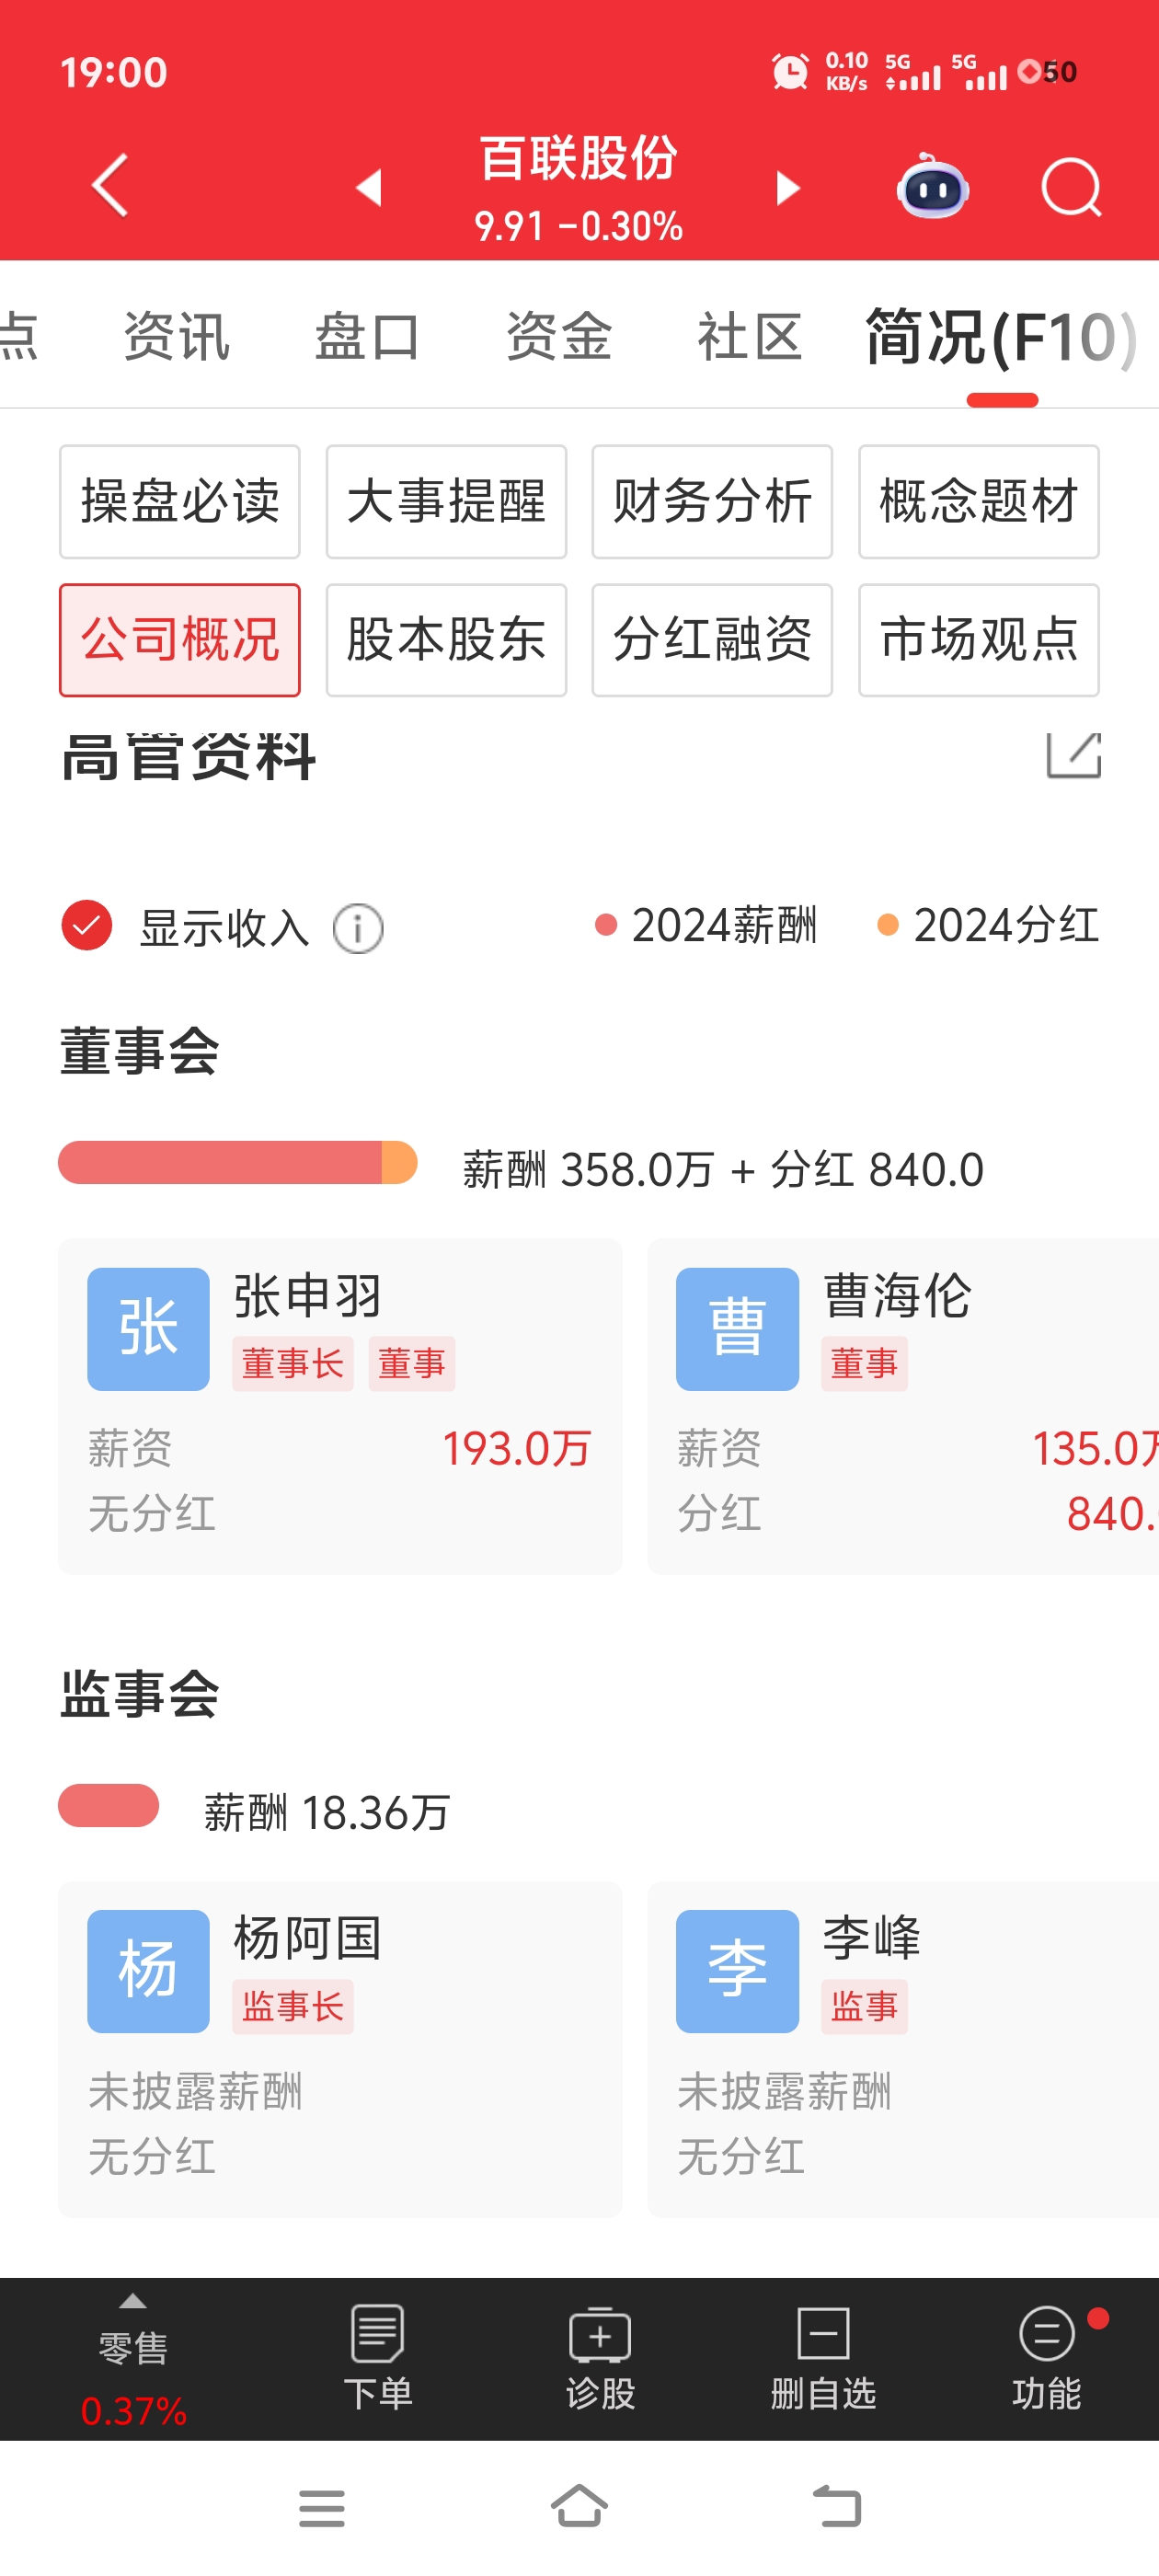Switch to the 资金 tab

[558, 336]
